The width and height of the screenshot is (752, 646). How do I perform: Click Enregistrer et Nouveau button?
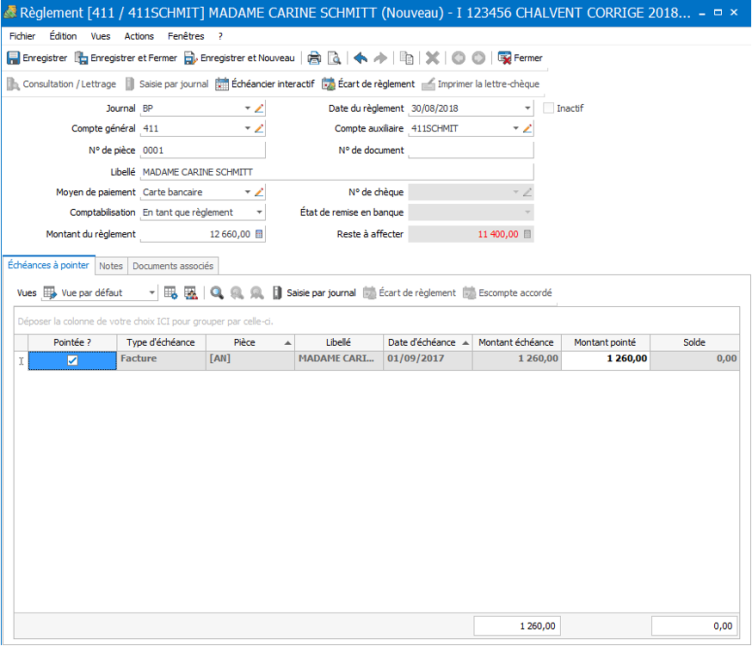click(239, 58)
